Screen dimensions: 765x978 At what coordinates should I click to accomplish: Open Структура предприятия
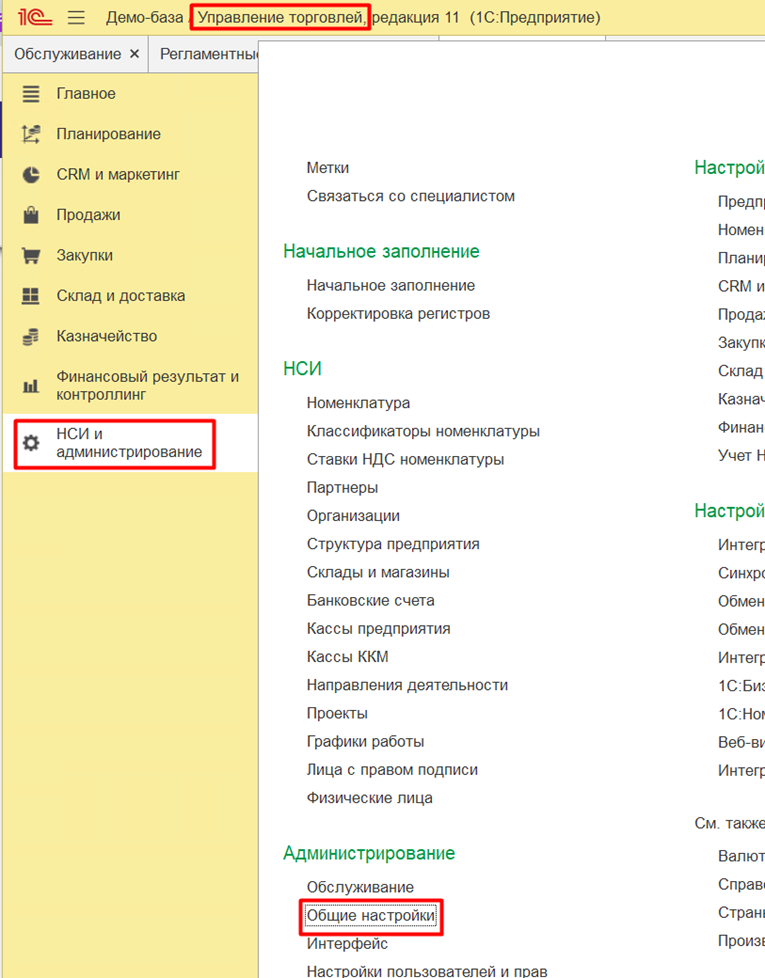tap(393, 544)
